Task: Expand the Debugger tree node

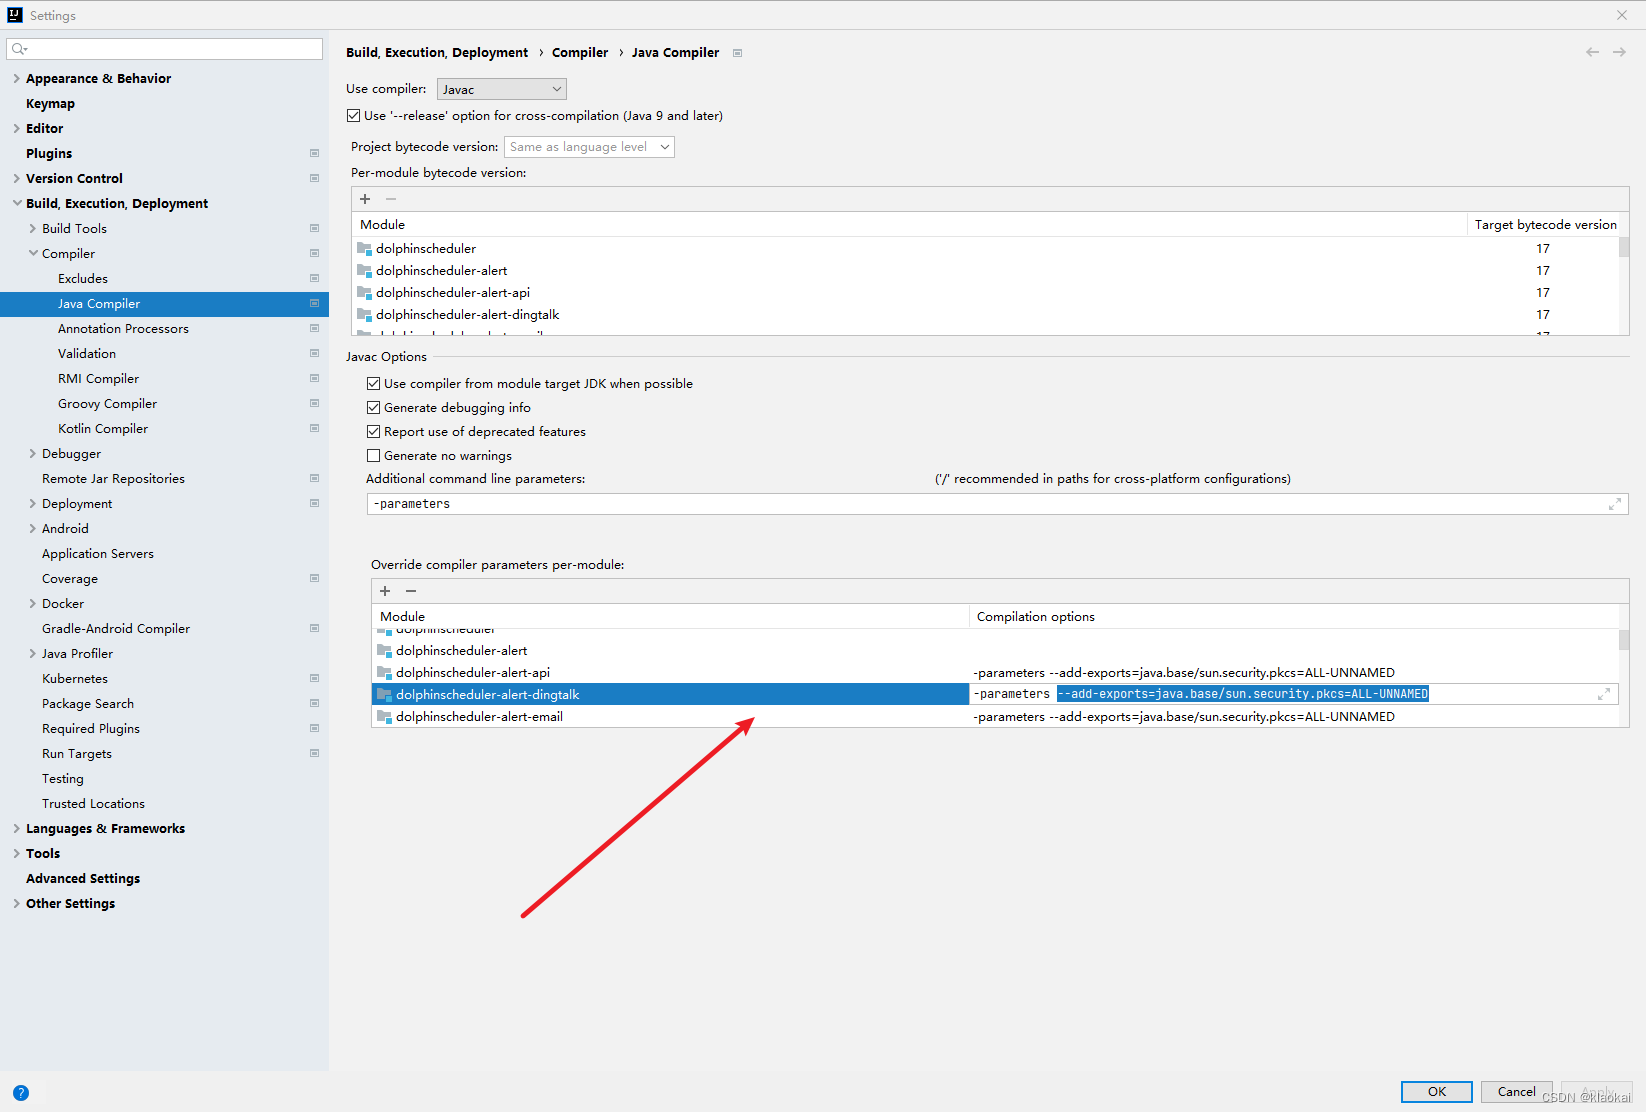Action: (33, 453)
